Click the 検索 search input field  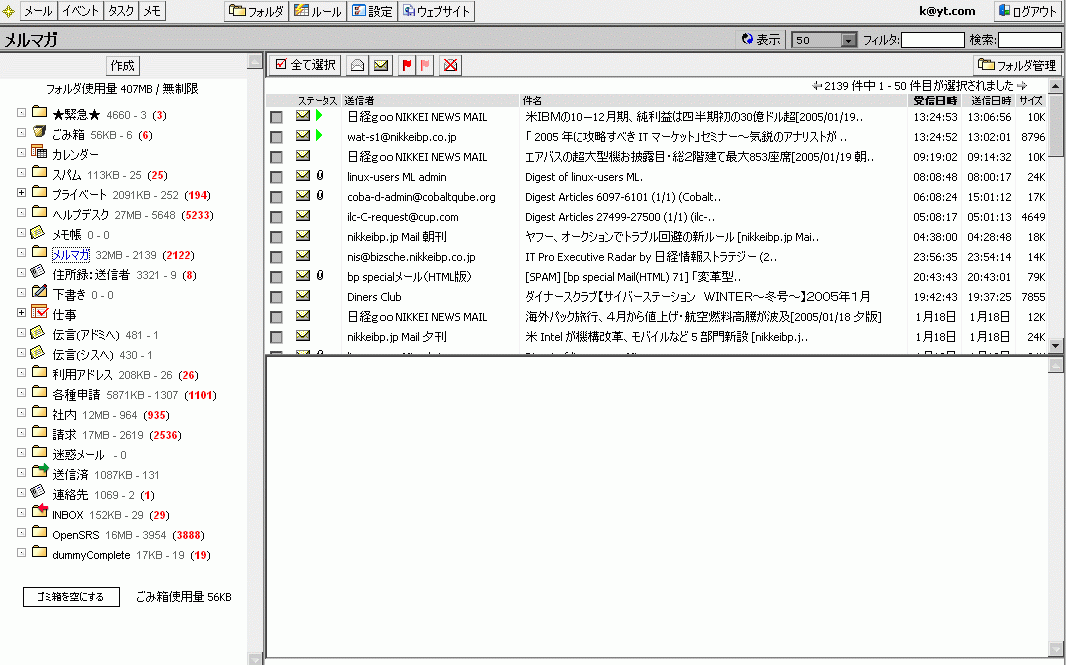(x=1029, y=41)
